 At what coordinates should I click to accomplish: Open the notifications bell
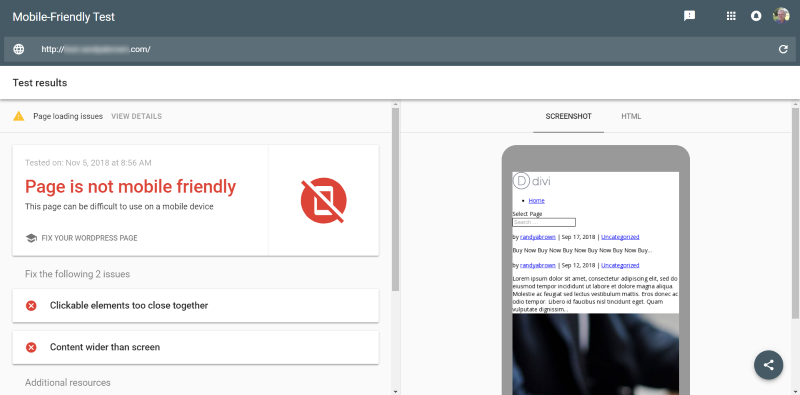coord(756,16)
